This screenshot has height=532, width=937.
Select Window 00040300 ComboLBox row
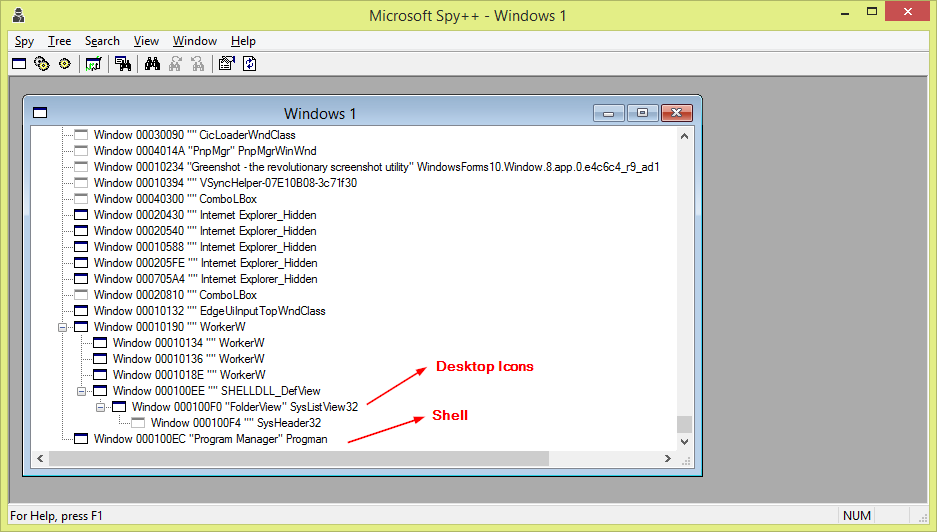[175, 198]
